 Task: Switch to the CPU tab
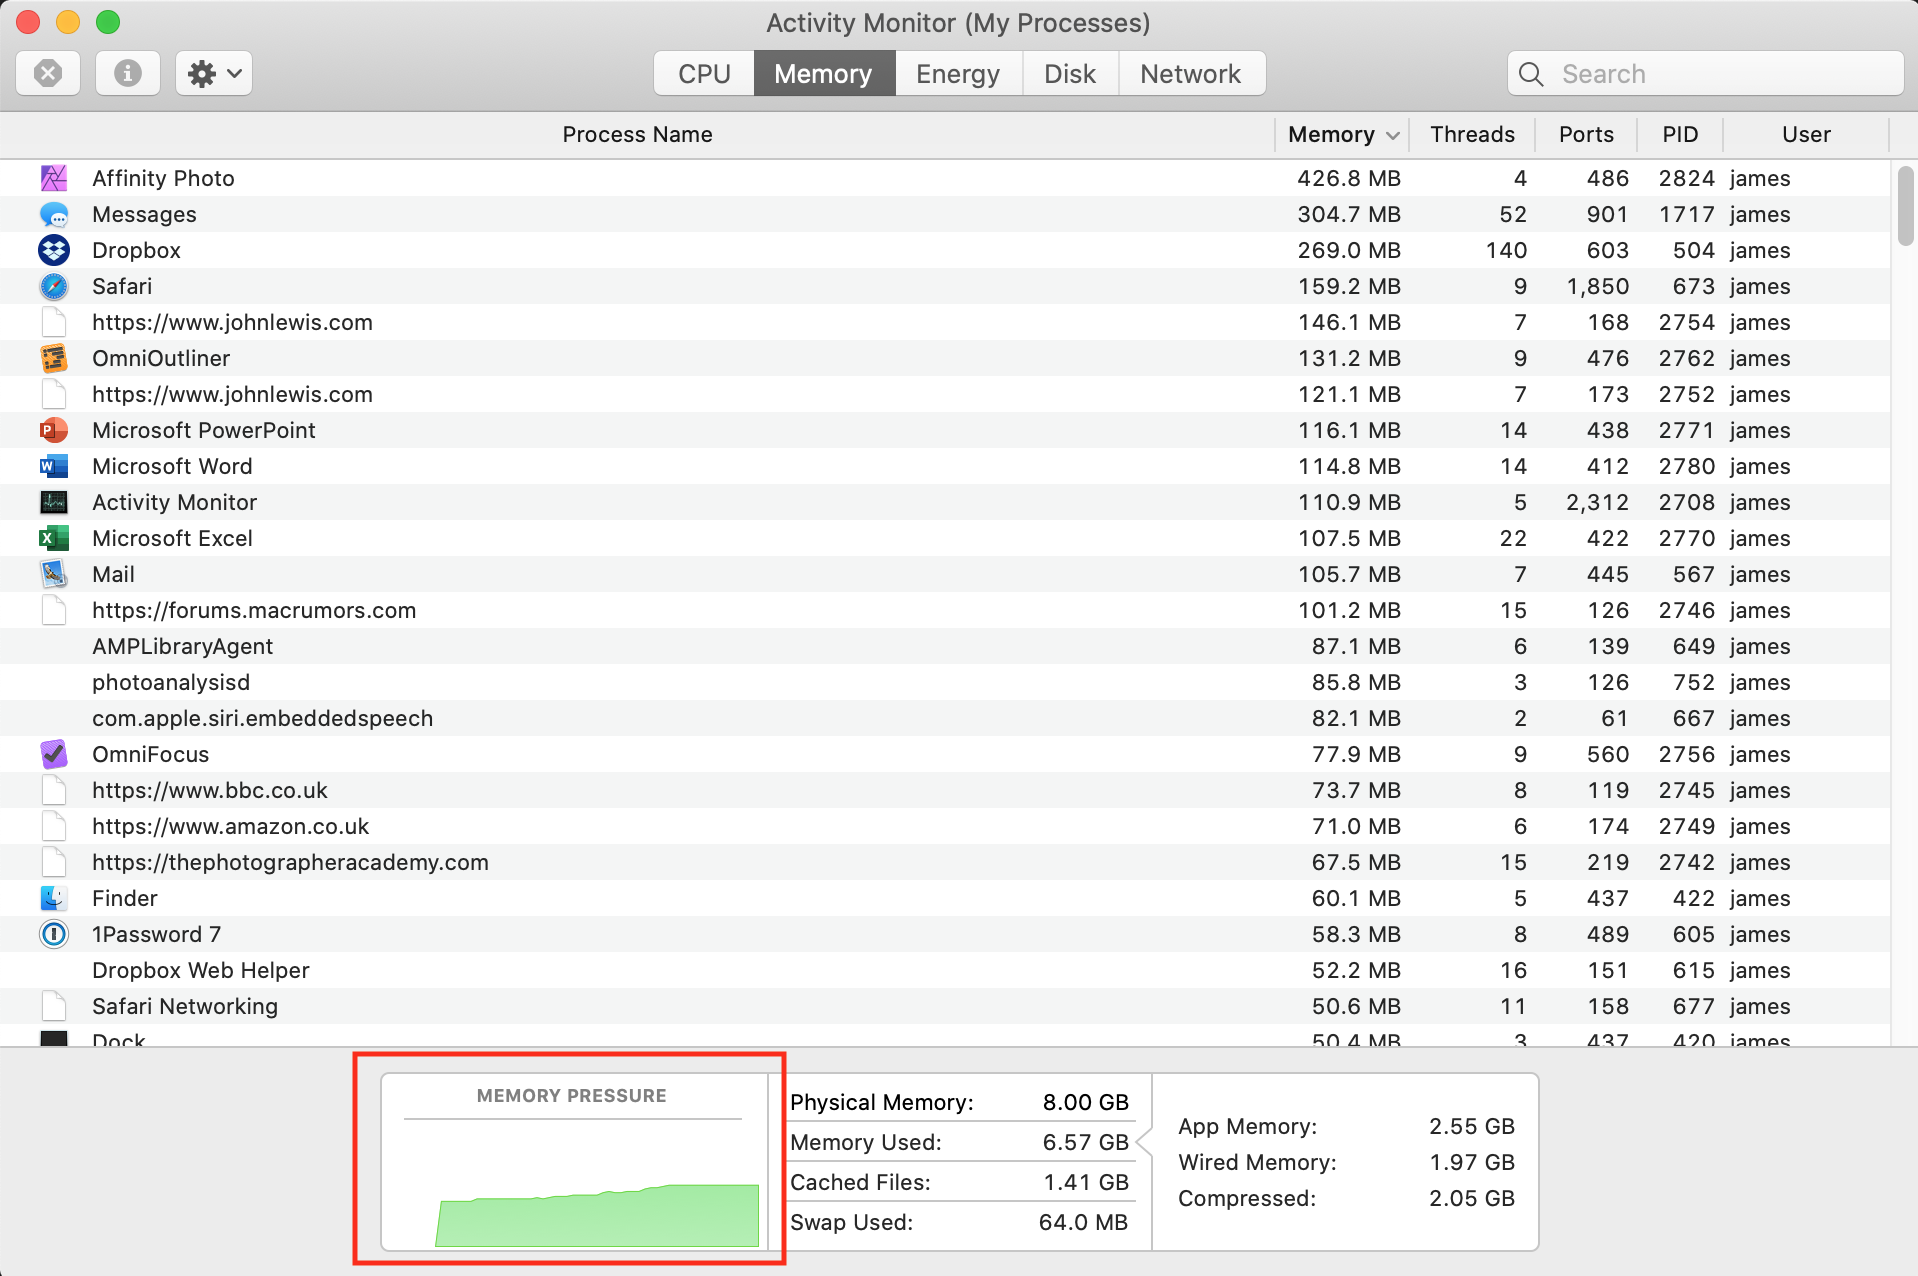704,74
